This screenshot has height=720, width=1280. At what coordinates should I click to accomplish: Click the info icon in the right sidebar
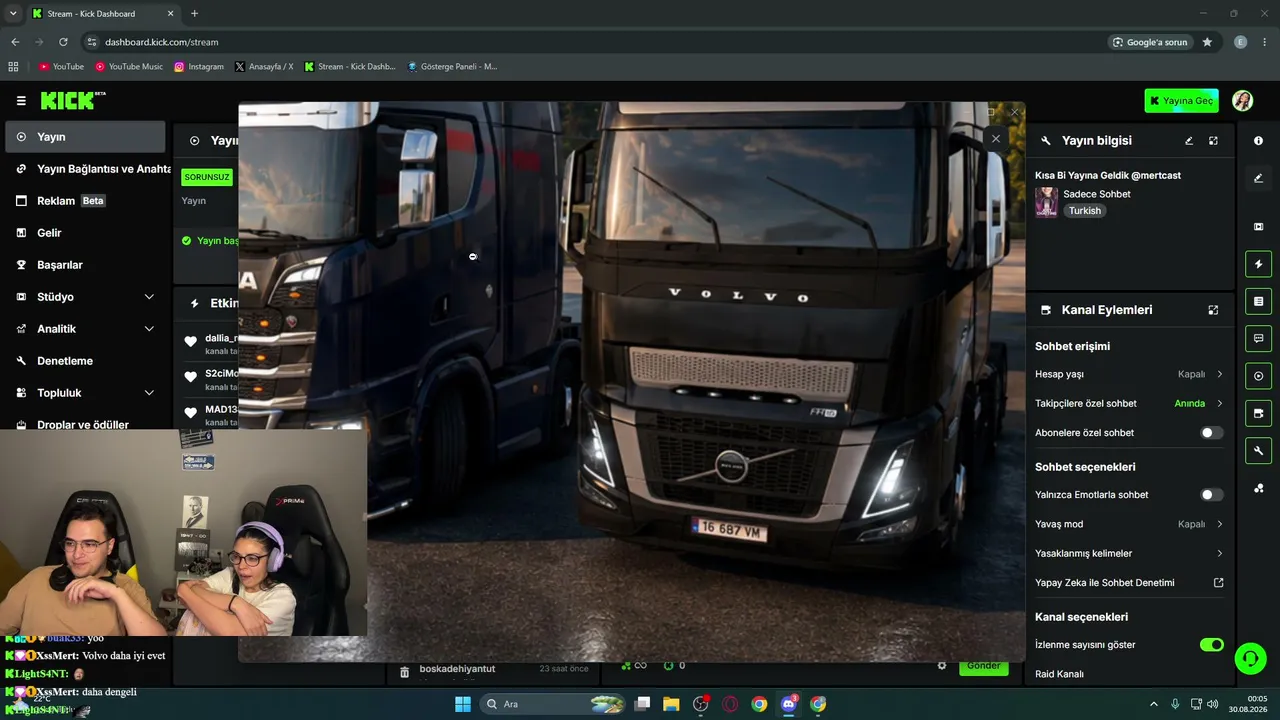[1258, 141]
